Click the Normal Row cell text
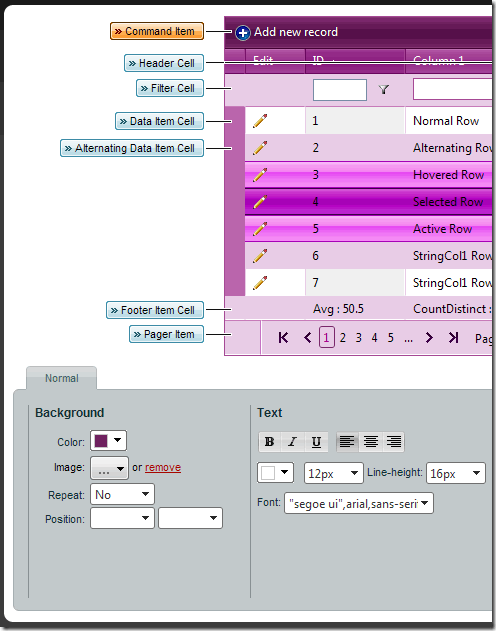The height and width of the screenshot is (631, 496). [x=446, y=121]
